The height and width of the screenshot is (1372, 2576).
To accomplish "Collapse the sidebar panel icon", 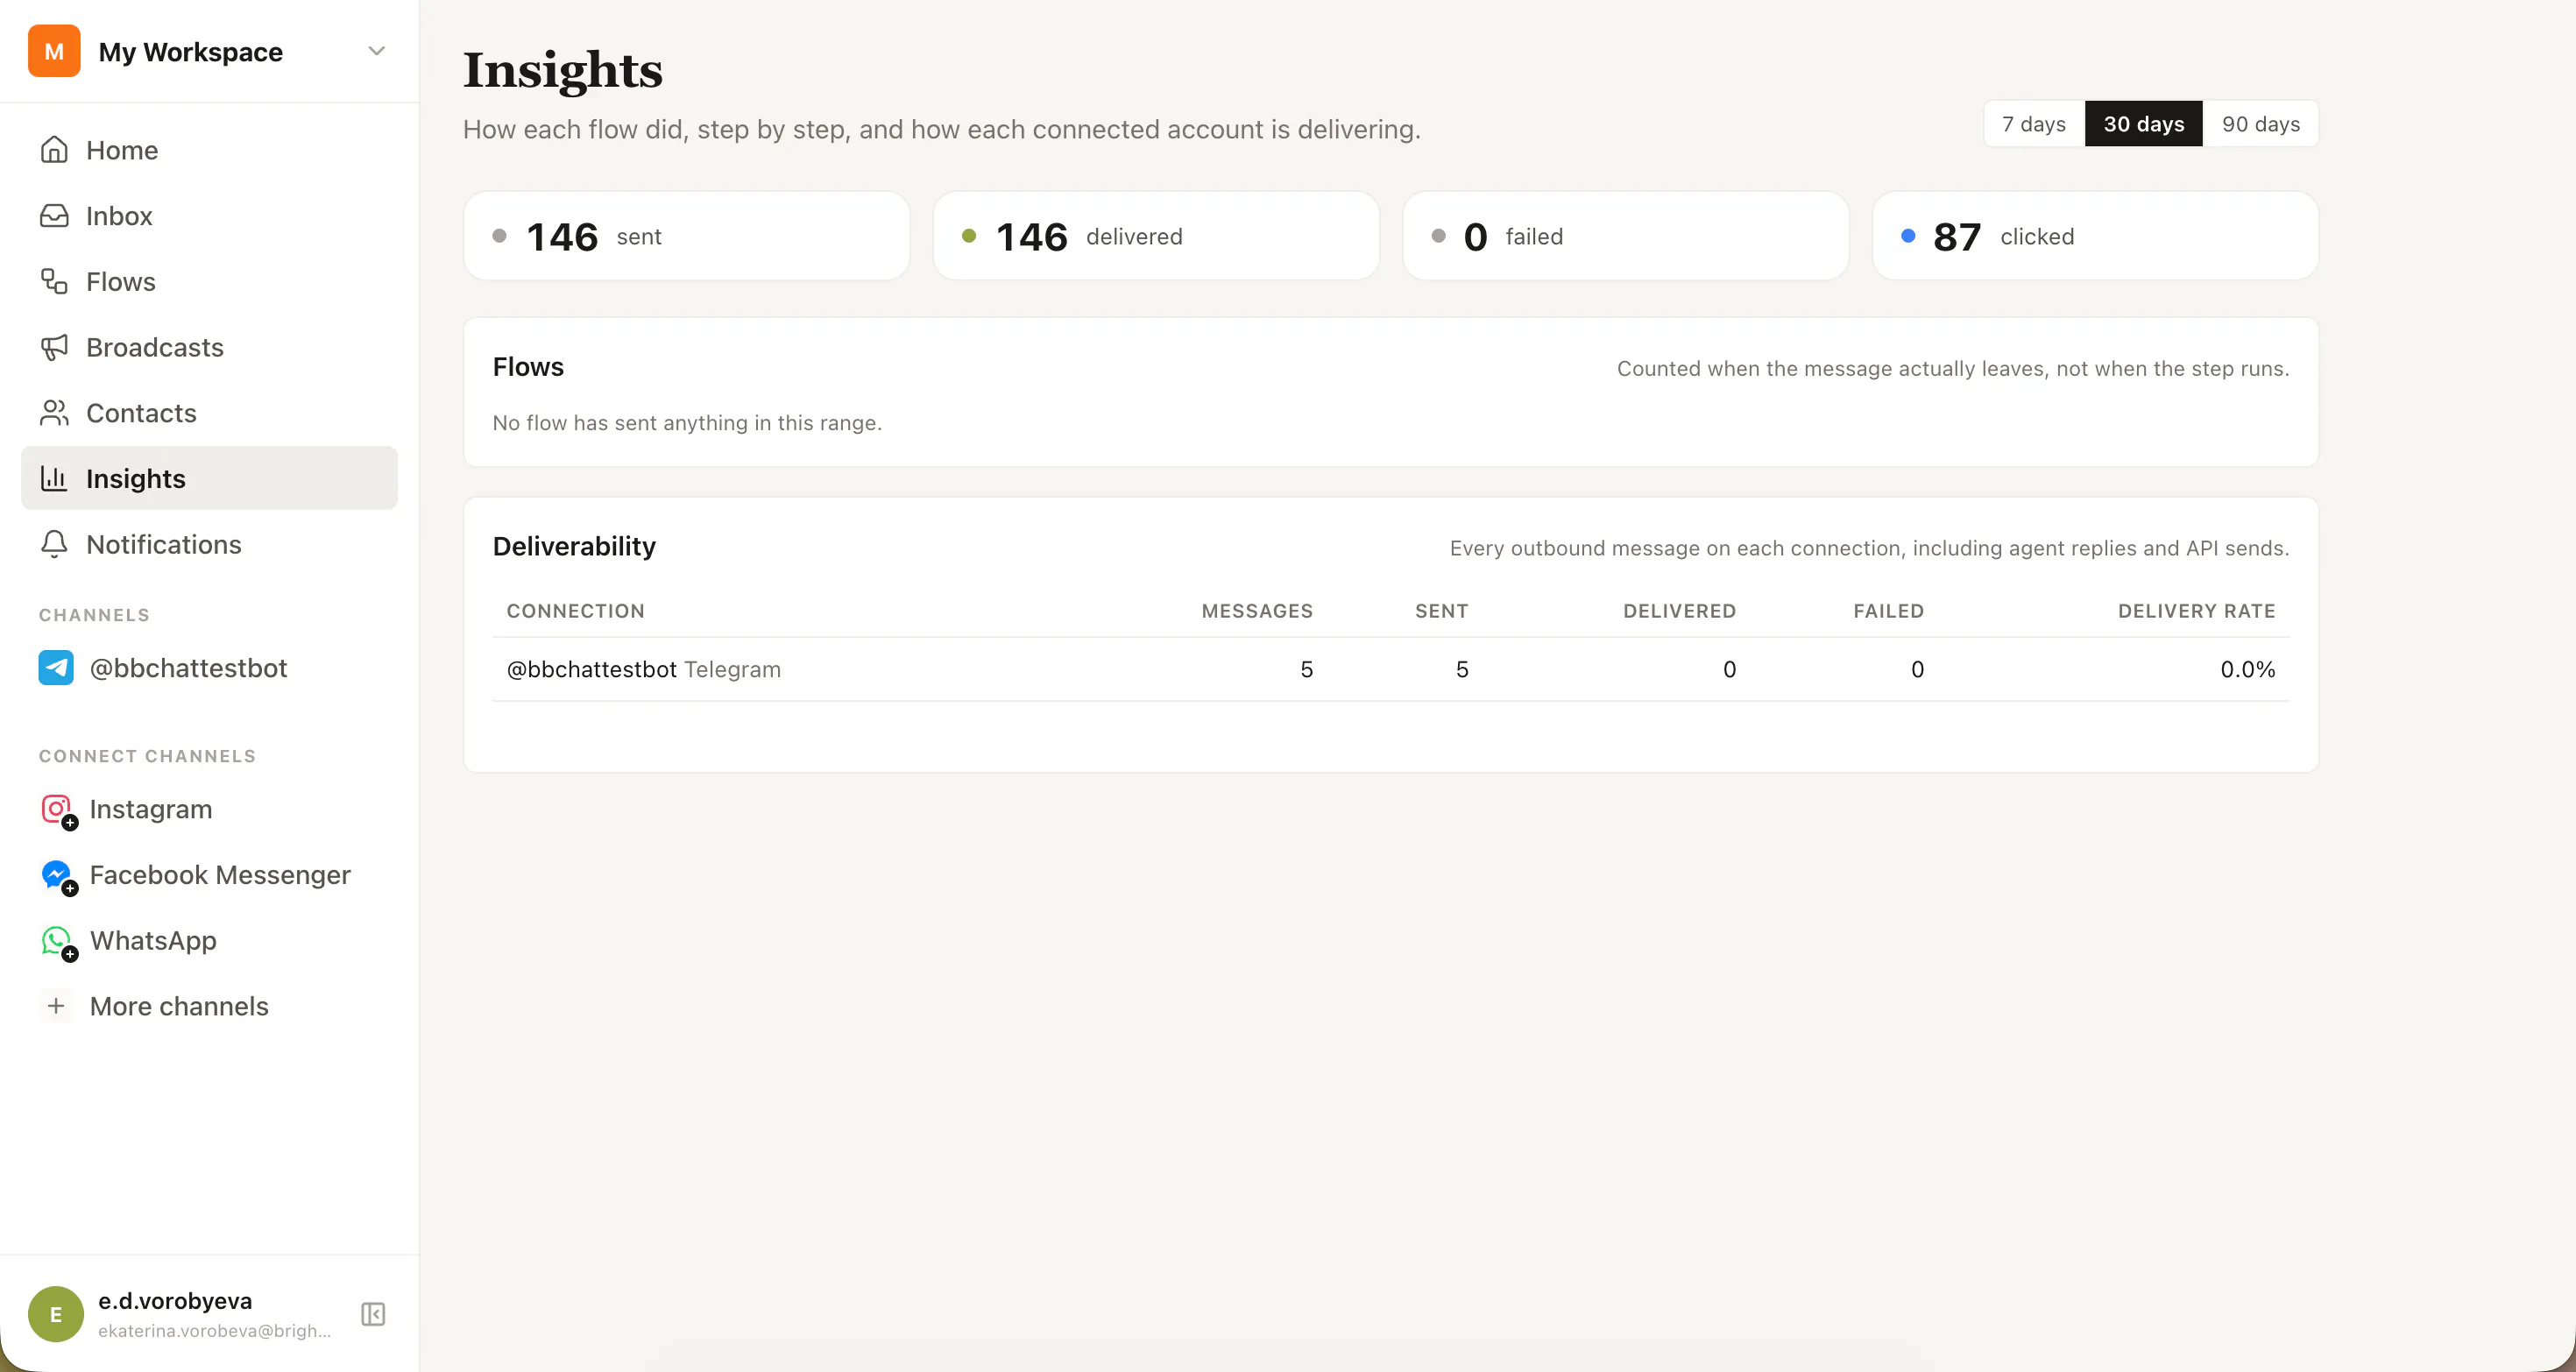I will pyautogui.click(x=373, y=1314).
